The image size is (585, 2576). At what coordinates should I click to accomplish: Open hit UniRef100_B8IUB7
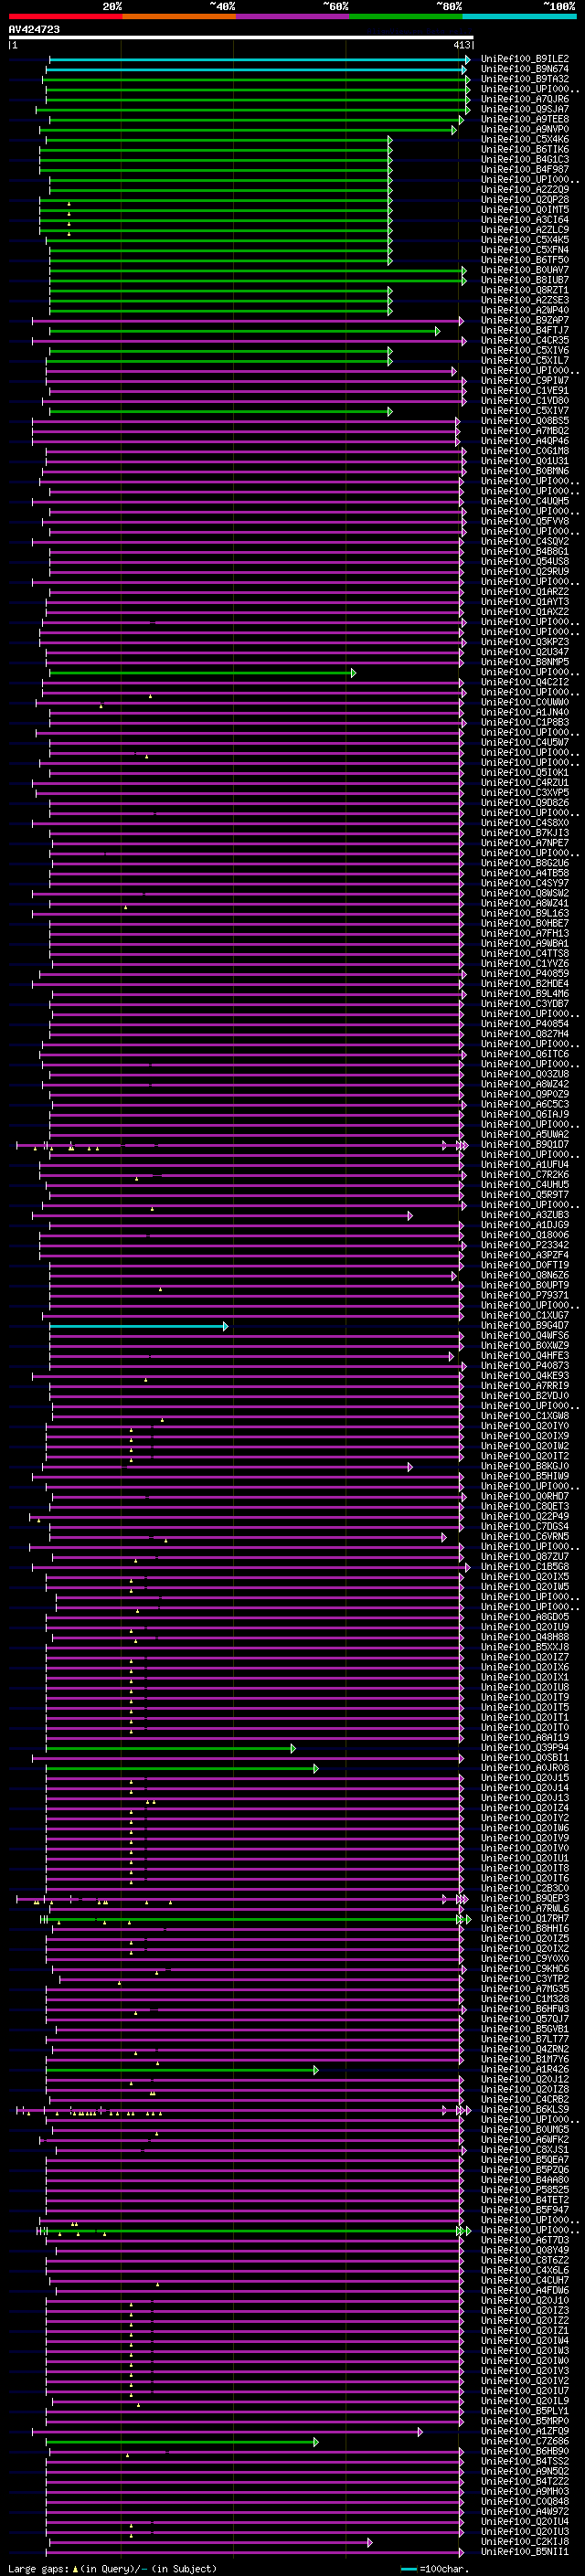[524, 281]
